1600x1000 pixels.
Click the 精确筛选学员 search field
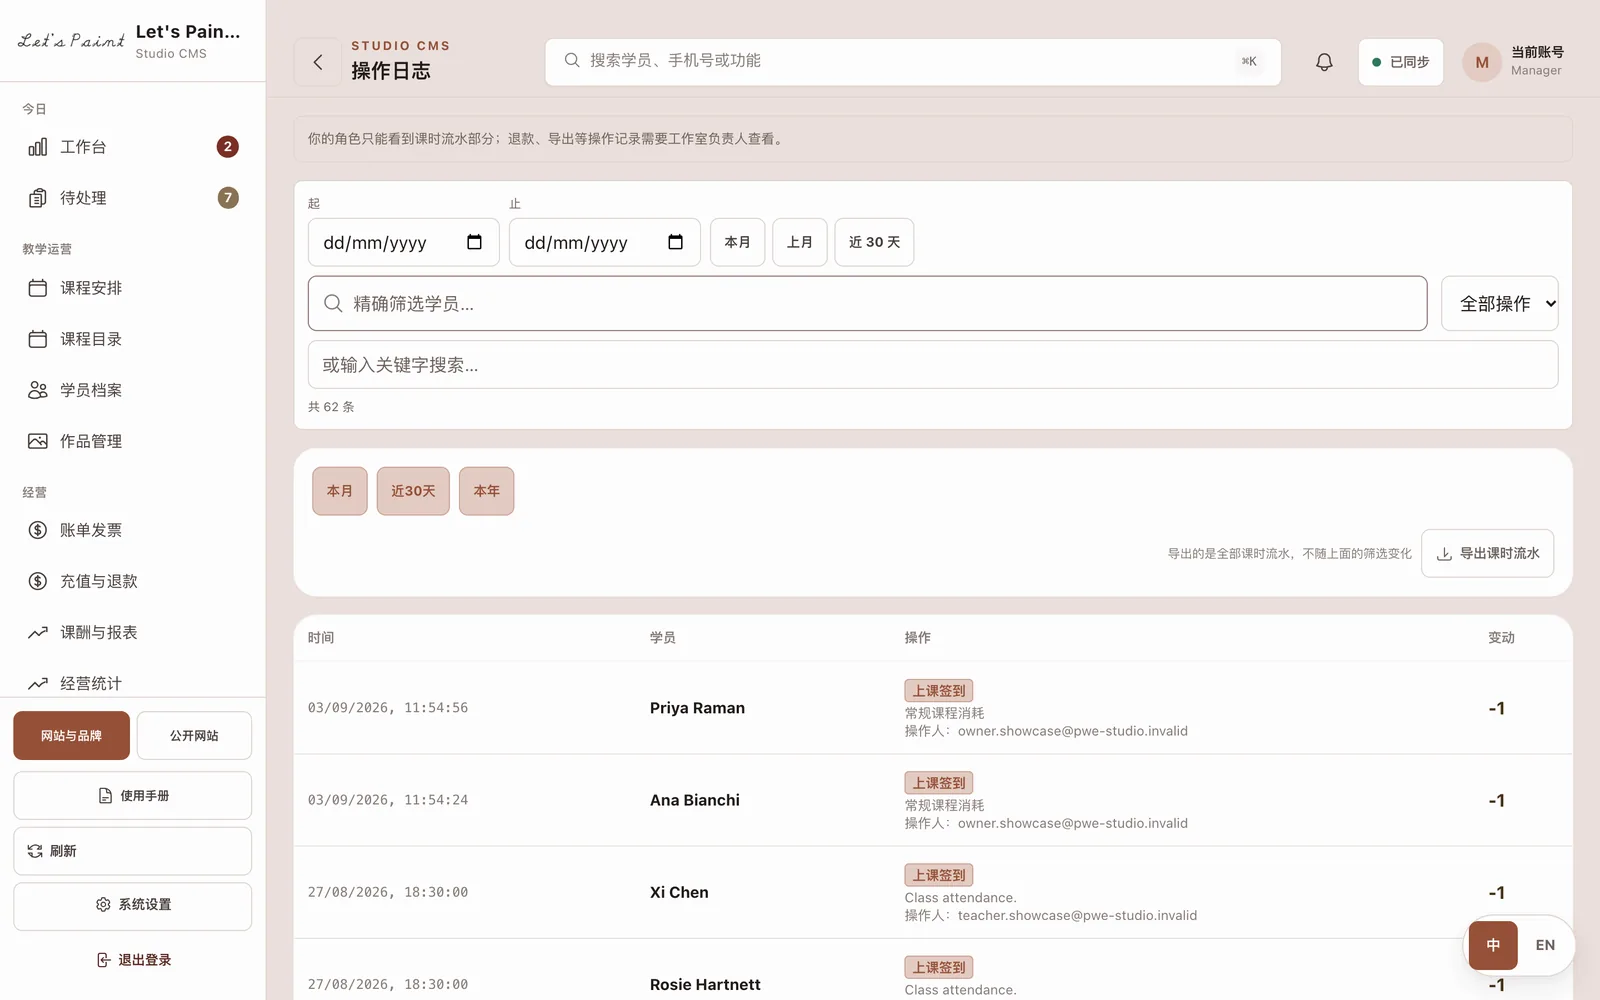(867, 303)
